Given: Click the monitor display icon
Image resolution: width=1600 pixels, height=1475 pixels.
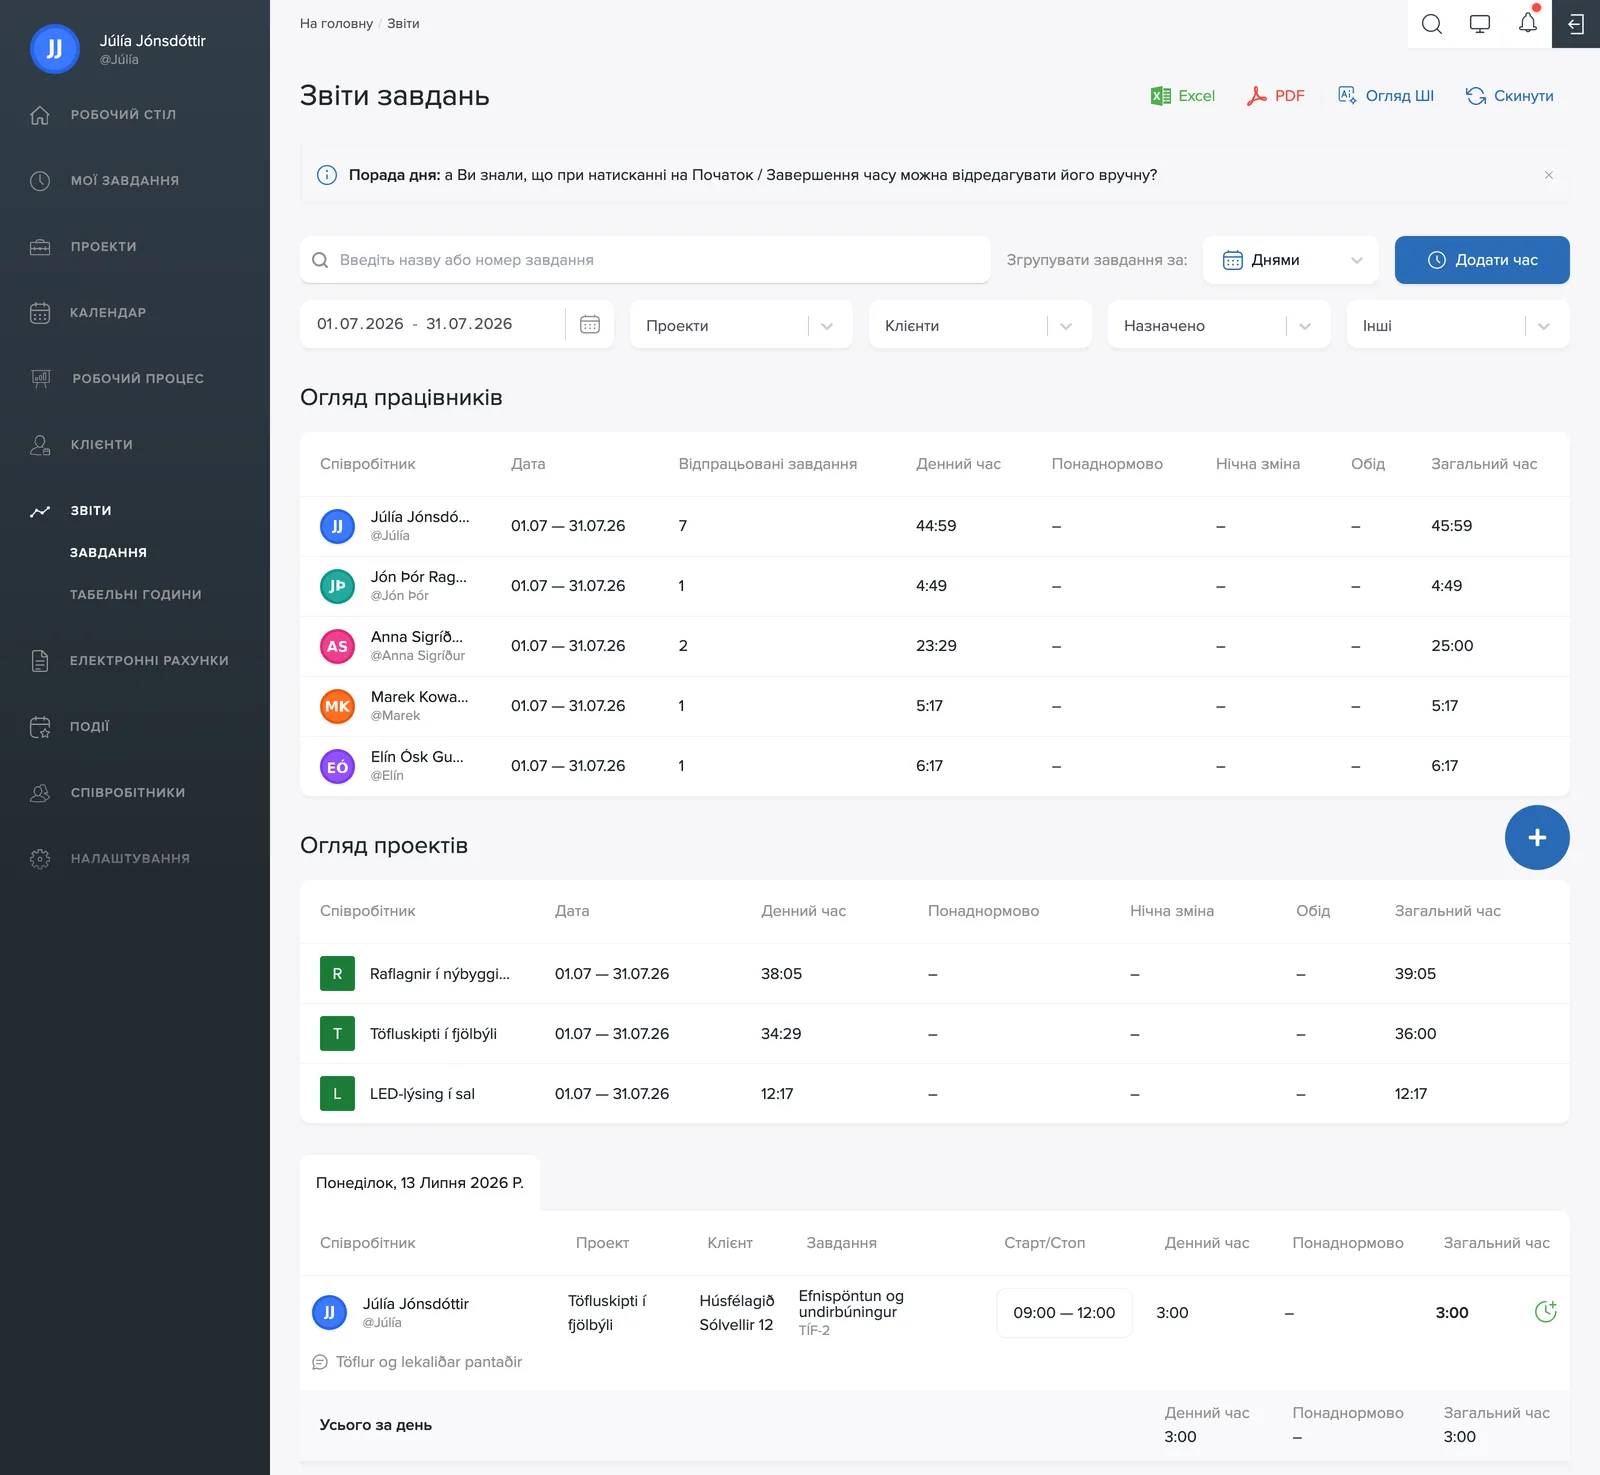Looking at the screenshot, I should [1479, 24].
